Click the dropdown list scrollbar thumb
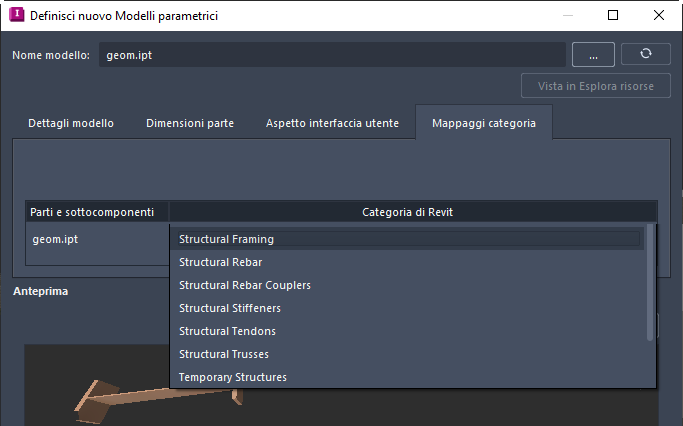This screenshot has height=426, width=683. tap(650, 282)
